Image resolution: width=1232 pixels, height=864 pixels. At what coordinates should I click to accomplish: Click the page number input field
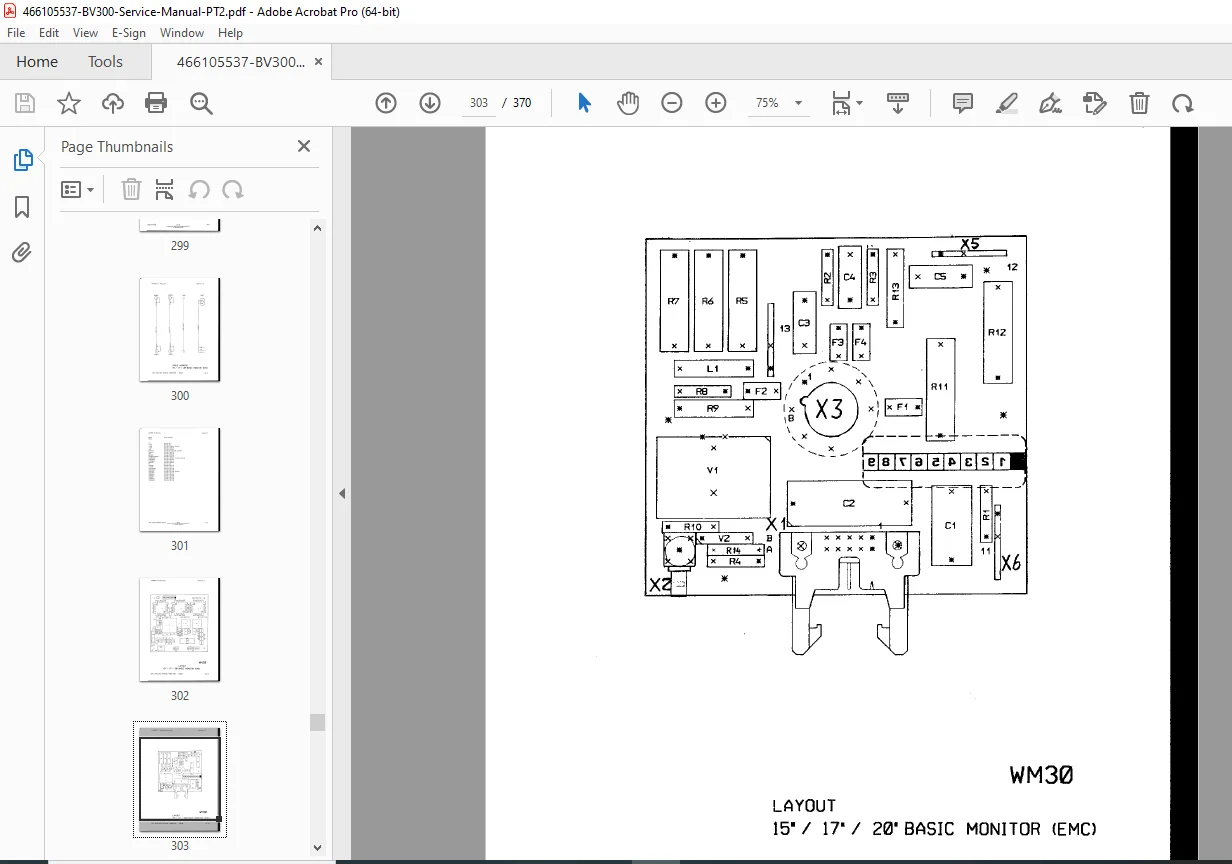479,103
